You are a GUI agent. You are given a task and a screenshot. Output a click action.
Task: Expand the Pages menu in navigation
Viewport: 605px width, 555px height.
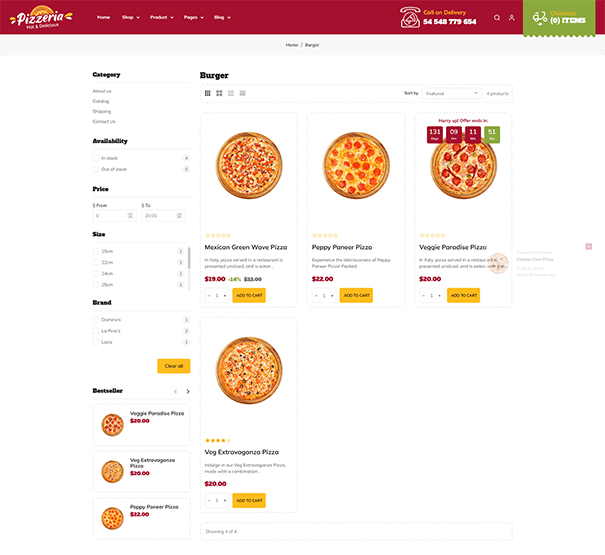pyautogui.click(x=194, y=17)
